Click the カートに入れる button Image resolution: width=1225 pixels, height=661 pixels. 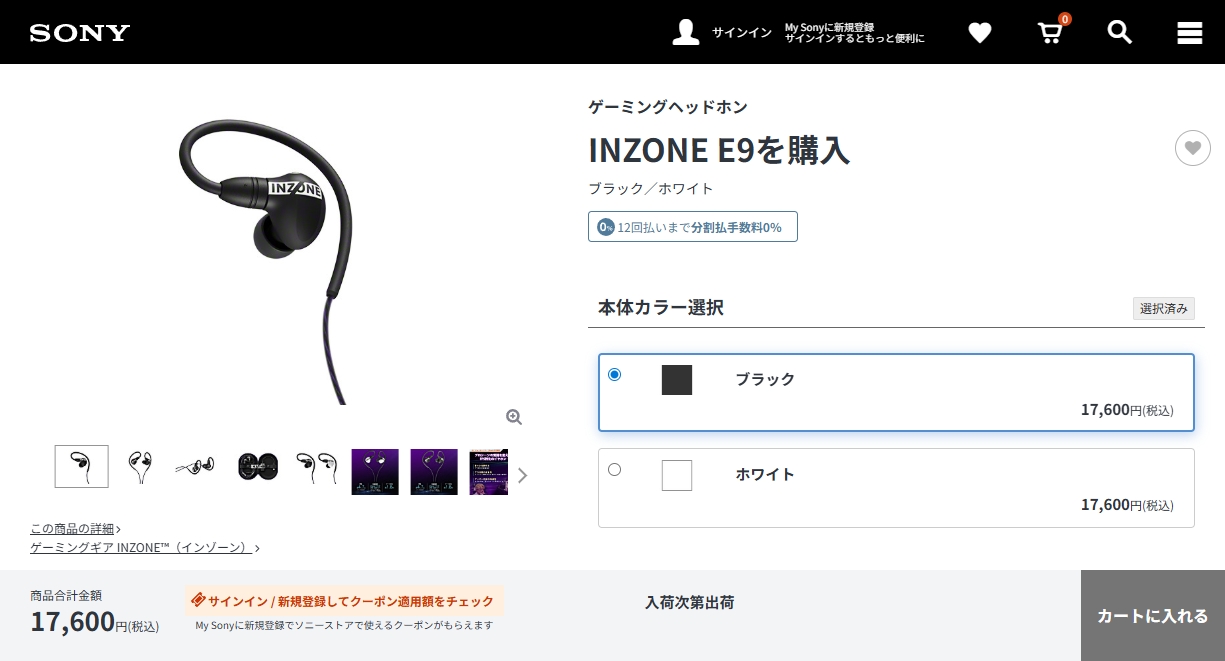[x=1153, y=616]
